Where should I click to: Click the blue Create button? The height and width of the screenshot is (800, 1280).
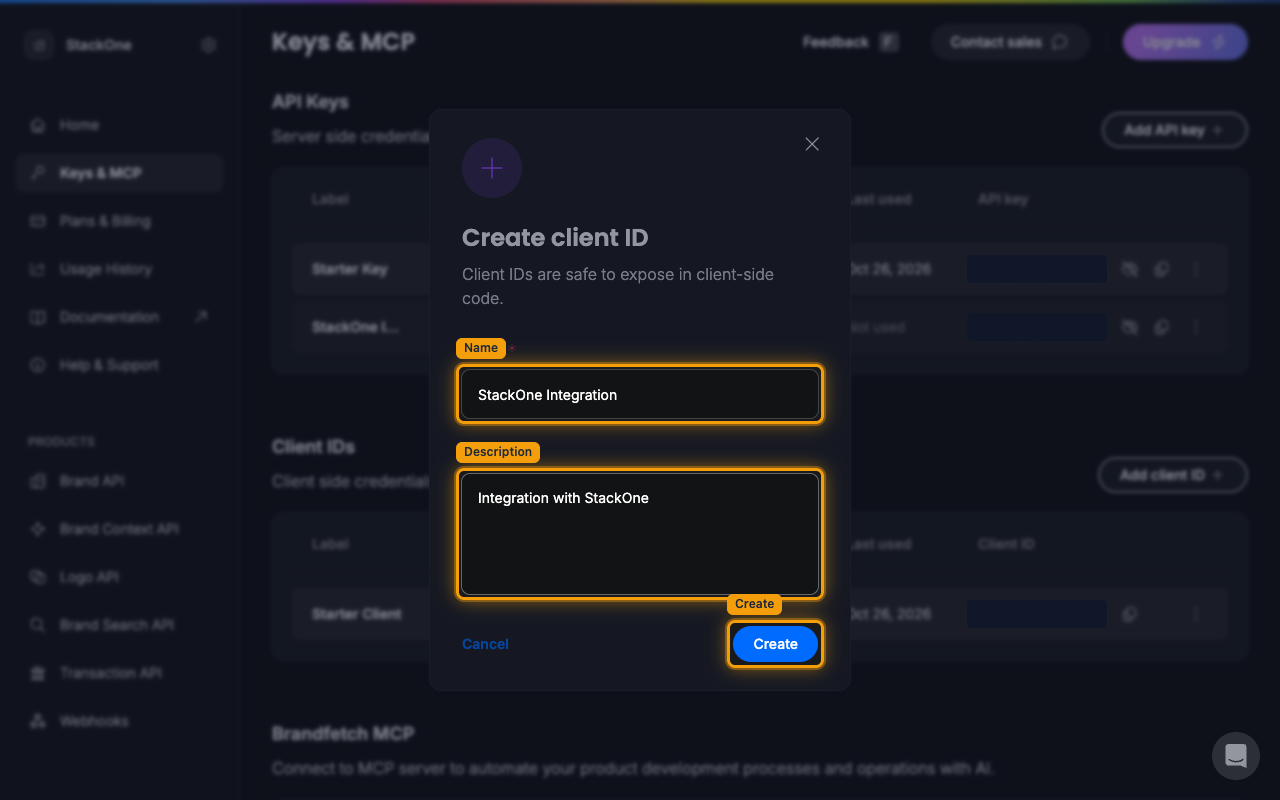(775, 644)
